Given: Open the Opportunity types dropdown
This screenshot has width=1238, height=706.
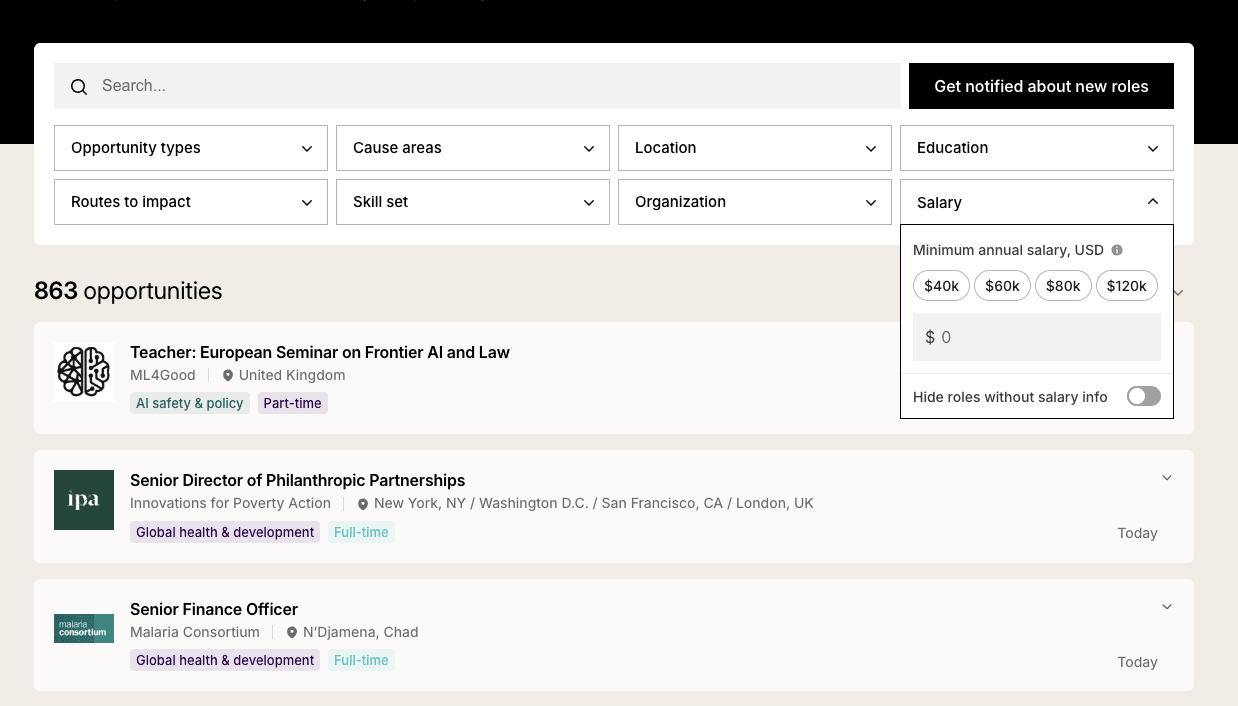Looking at the screenshot, I should (191, 148).
